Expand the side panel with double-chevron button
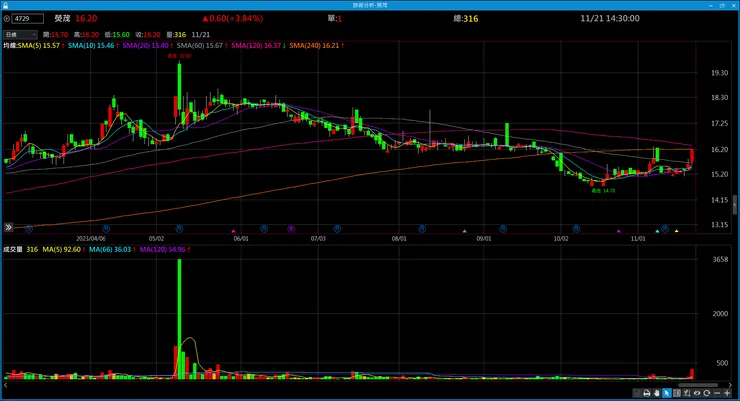 click(8, 227)
